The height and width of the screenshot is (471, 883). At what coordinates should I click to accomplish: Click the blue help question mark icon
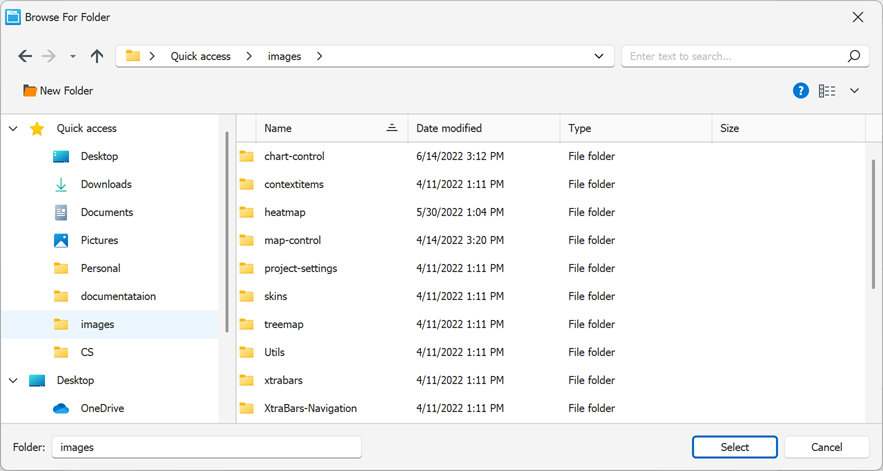point(800,91)
